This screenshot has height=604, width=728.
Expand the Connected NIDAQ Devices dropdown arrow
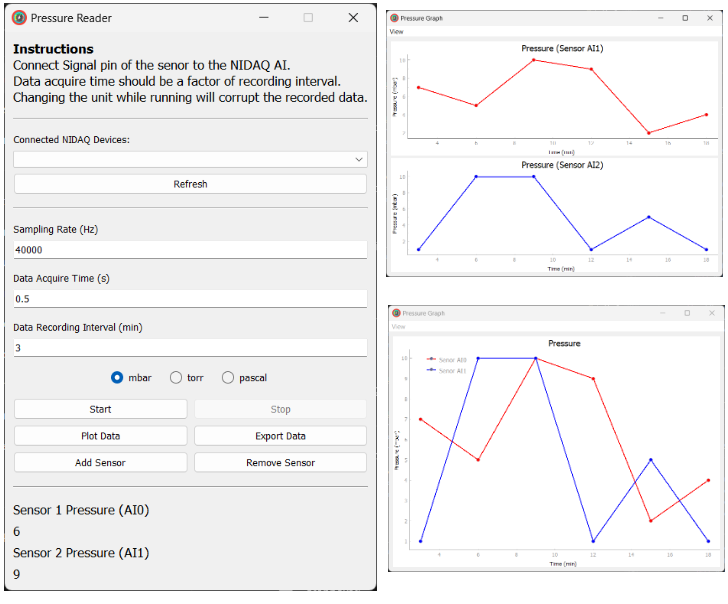tap(359, 159)
